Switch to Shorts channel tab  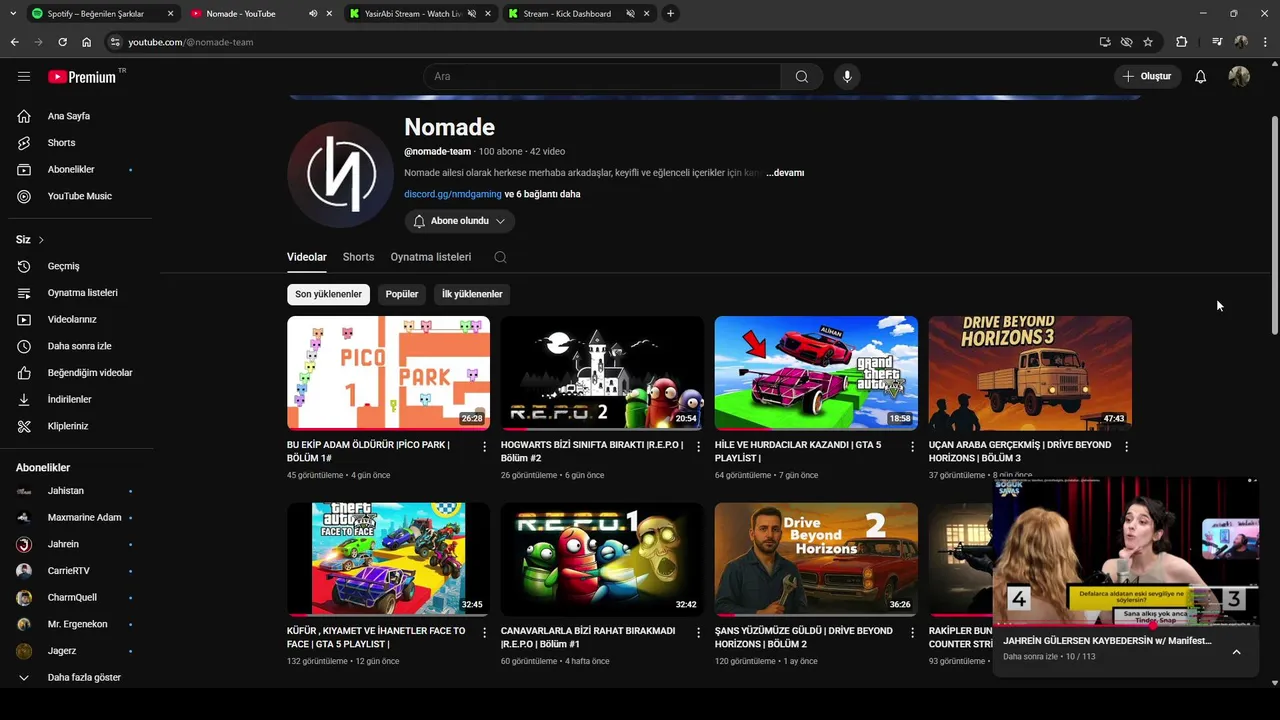[358, 257]
